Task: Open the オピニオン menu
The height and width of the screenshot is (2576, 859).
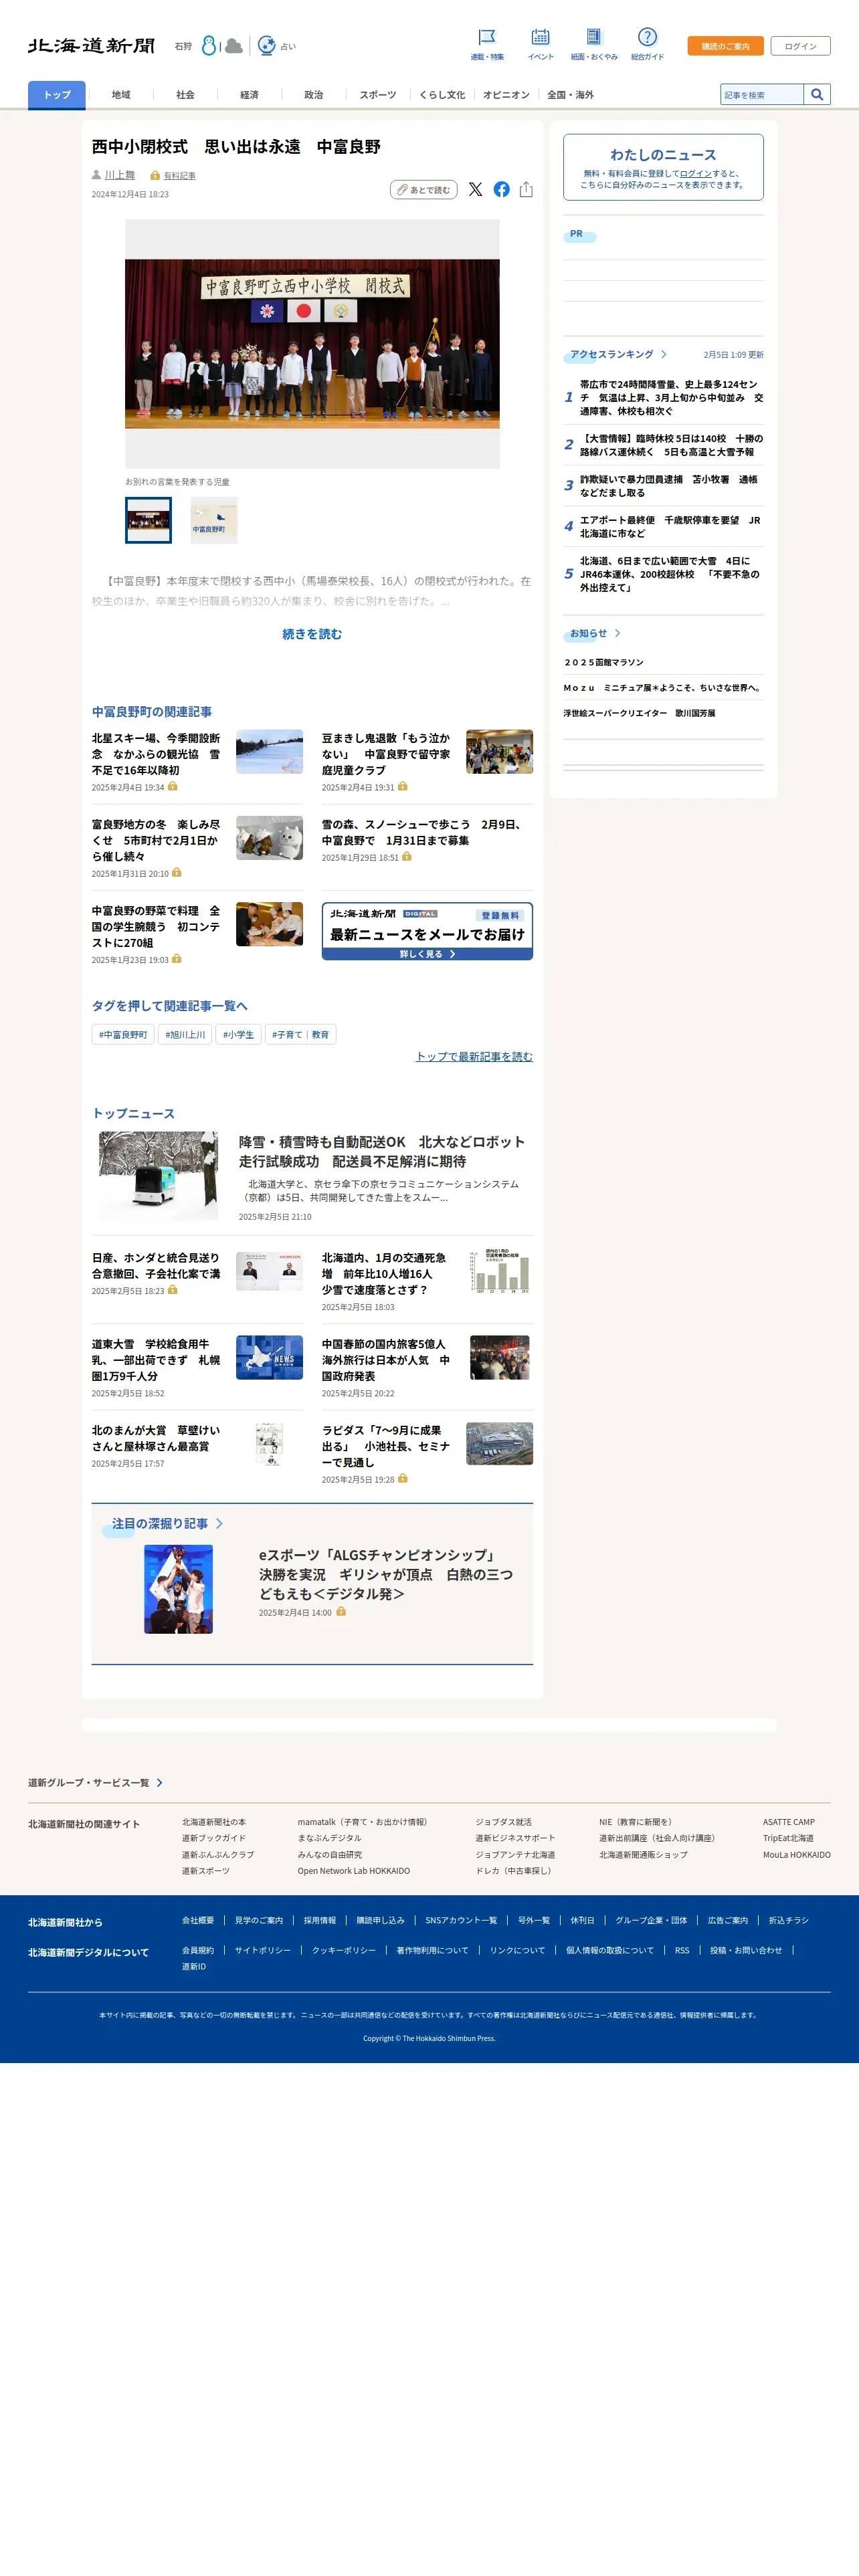Action: 506,95
